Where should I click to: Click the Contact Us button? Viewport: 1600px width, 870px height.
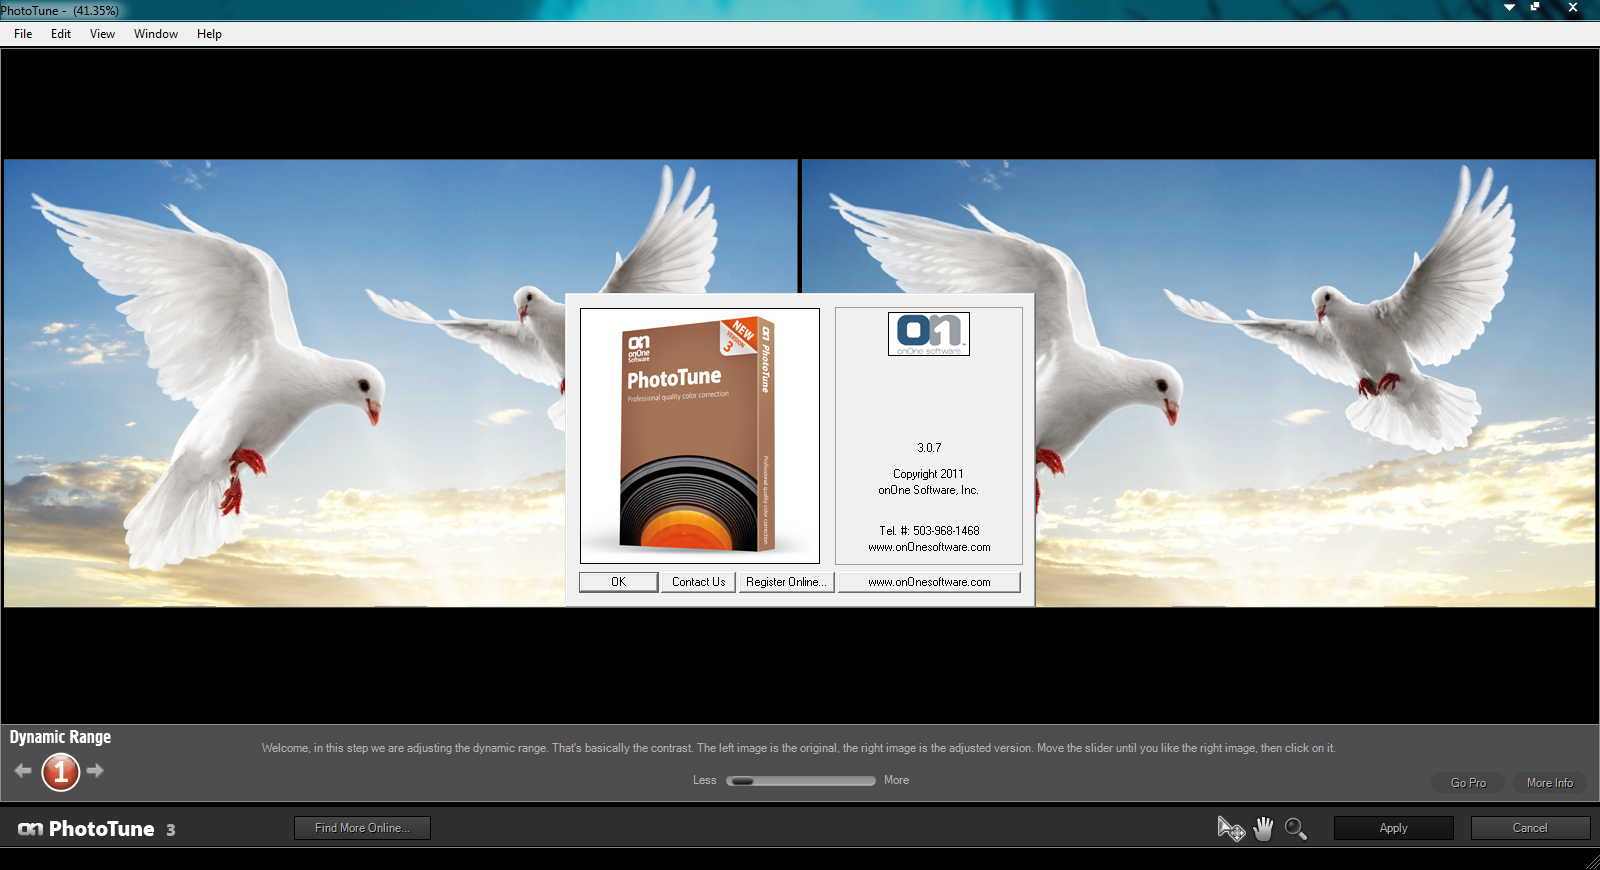tap(698, 582)
